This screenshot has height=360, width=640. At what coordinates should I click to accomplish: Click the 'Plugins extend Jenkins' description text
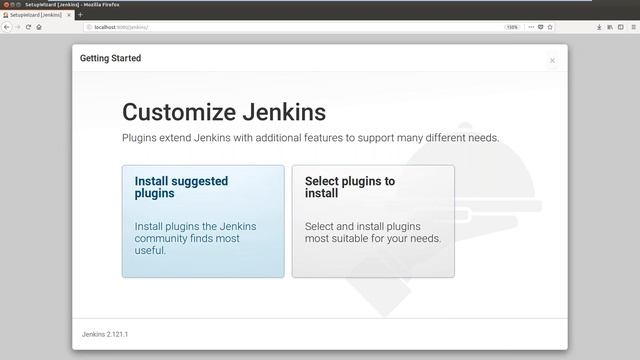(311, 138)
